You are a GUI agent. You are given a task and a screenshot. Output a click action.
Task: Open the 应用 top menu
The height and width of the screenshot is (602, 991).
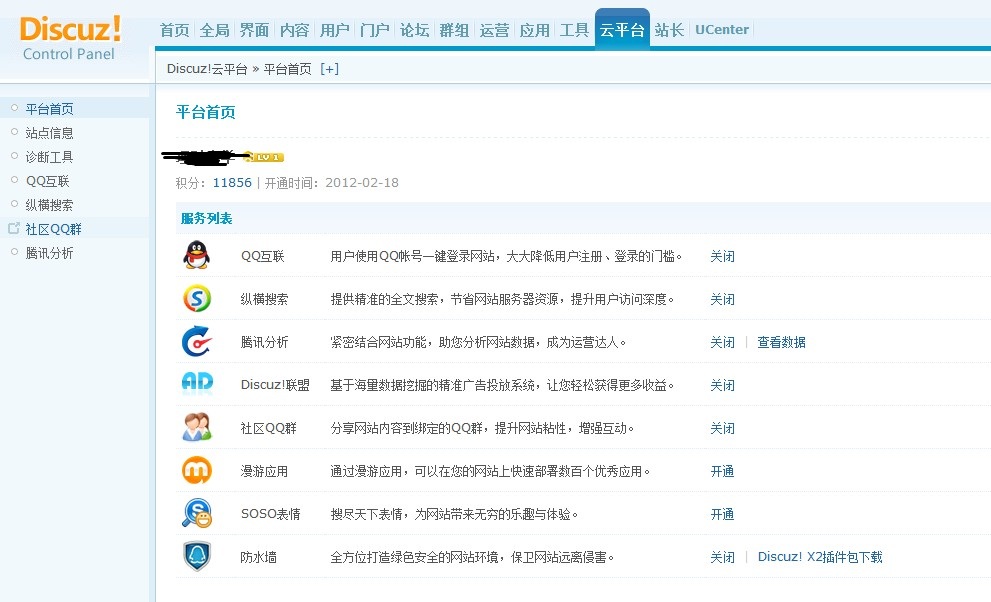tap(535, 30)
